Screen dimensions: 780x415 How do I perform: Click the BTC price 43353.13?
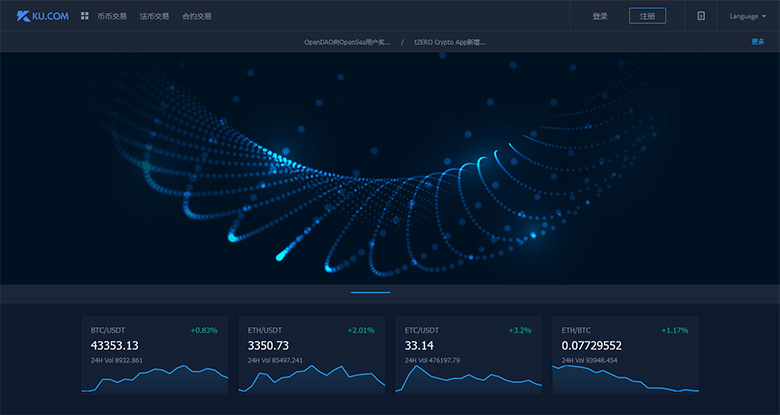pyautogui.click(x=114, y=345)
